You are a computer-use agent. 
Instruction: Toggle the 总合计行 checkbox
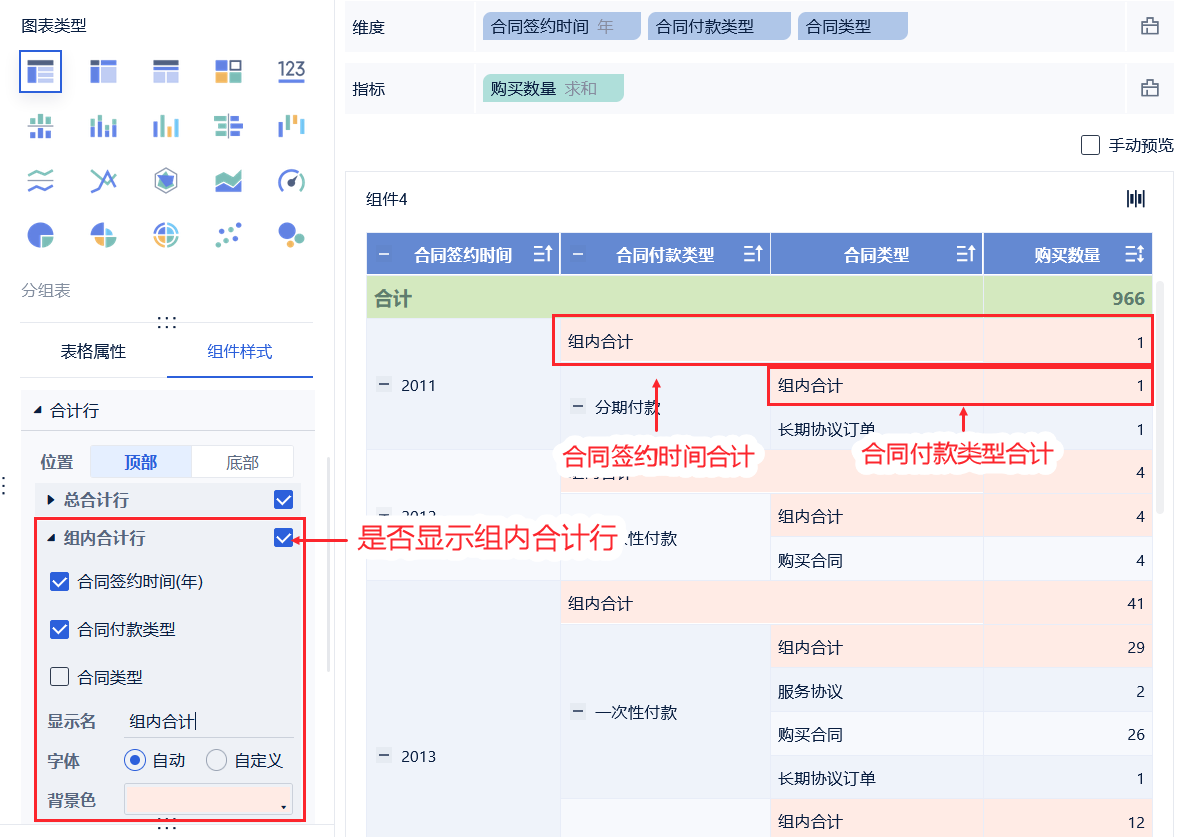(x=284, y=500)
